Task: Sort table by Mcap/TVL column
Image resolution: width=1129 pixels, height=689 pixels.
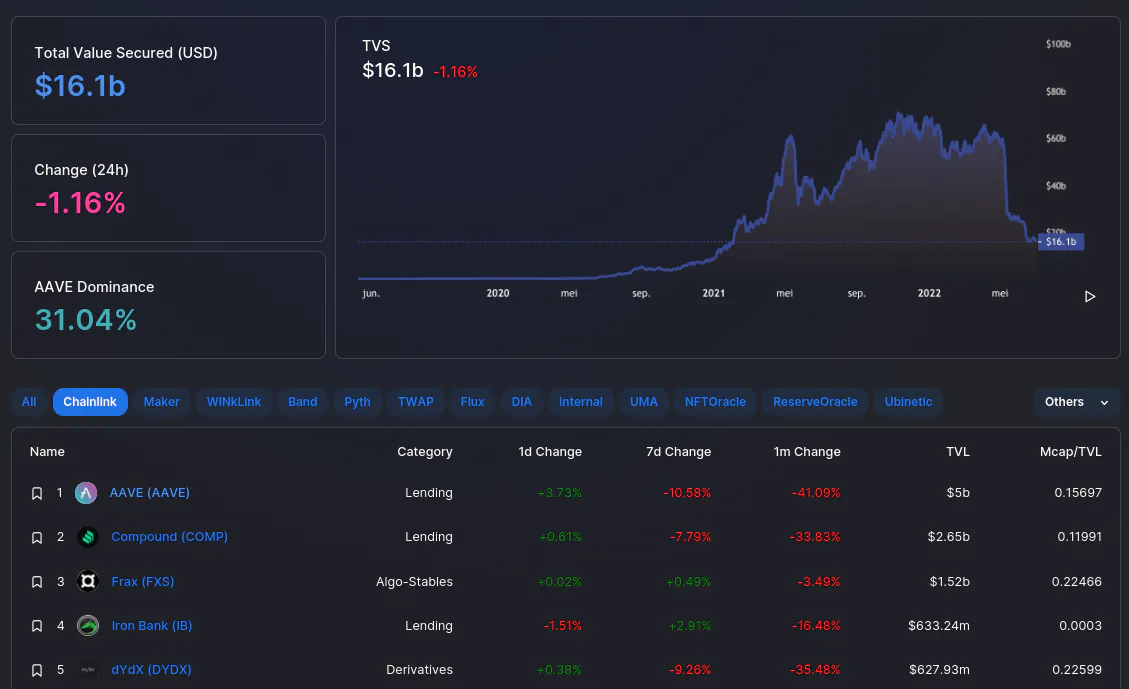Action: tap(1071, 452)
